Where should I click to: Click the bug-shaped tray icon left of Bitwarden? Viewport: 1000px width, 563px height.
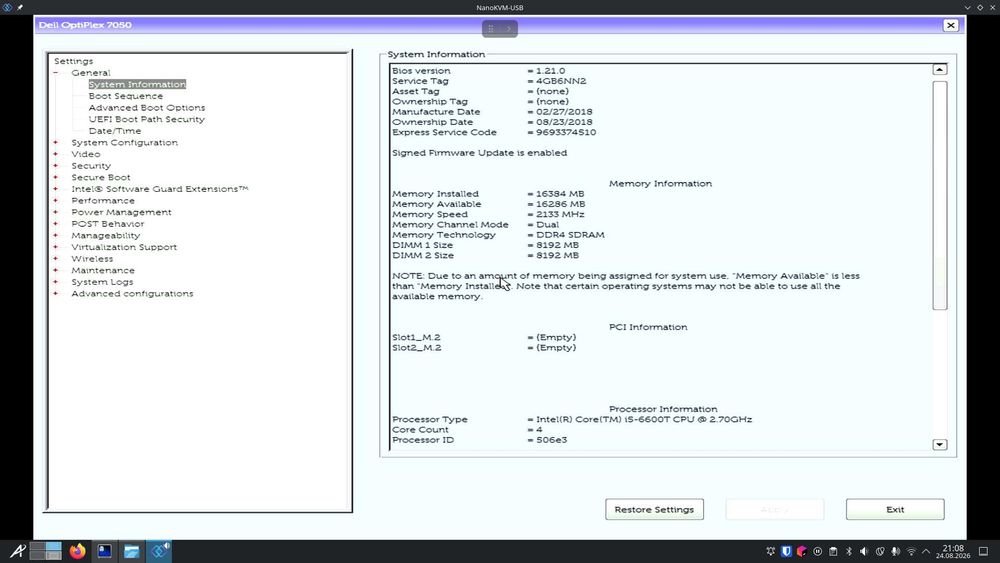point(770,552)
